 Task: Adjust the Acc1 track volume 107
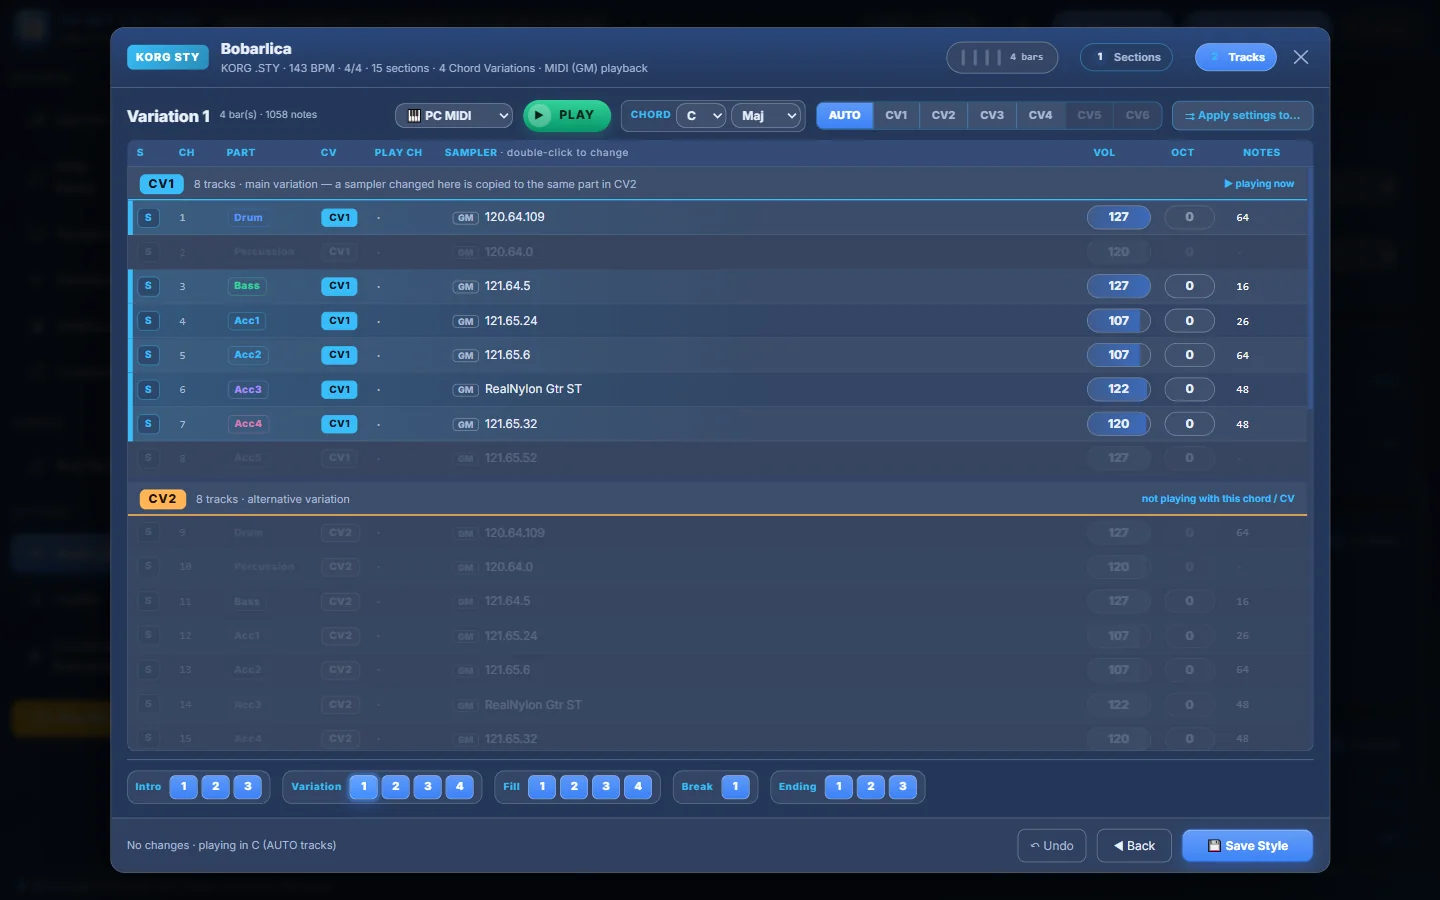tap(1119, 321)
